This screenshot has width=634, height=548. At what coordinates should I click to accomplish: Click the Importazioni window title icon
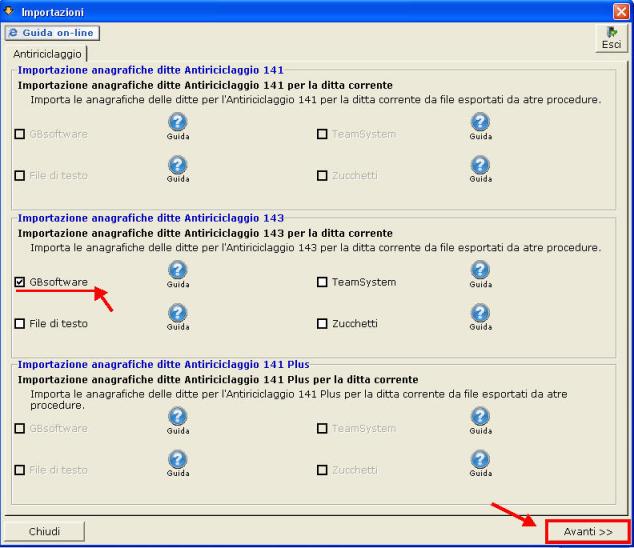click(8, 11)
